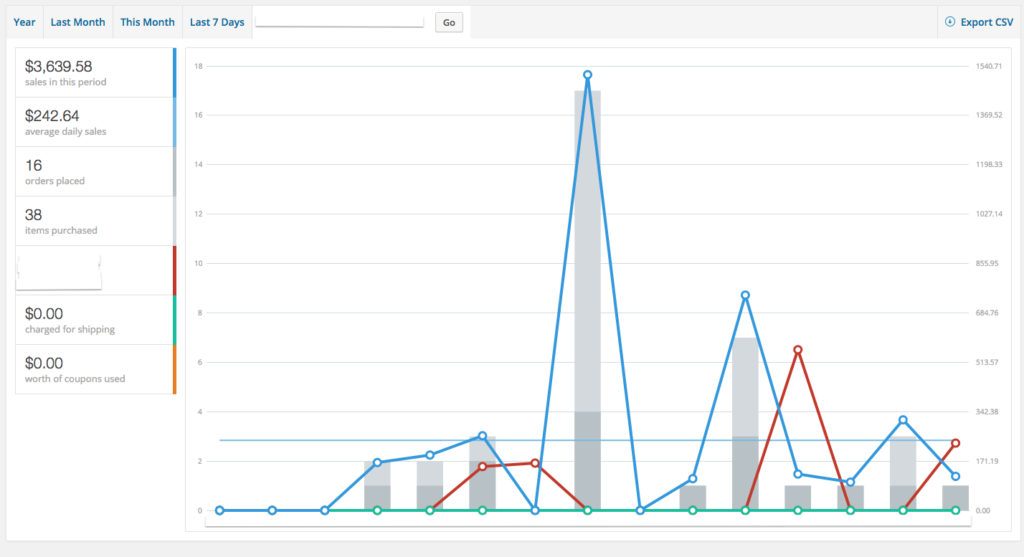The height and width of the screenshot is (557, 1024).
Task: Switch to the Year tab
Action: click(x=24, y=22)
